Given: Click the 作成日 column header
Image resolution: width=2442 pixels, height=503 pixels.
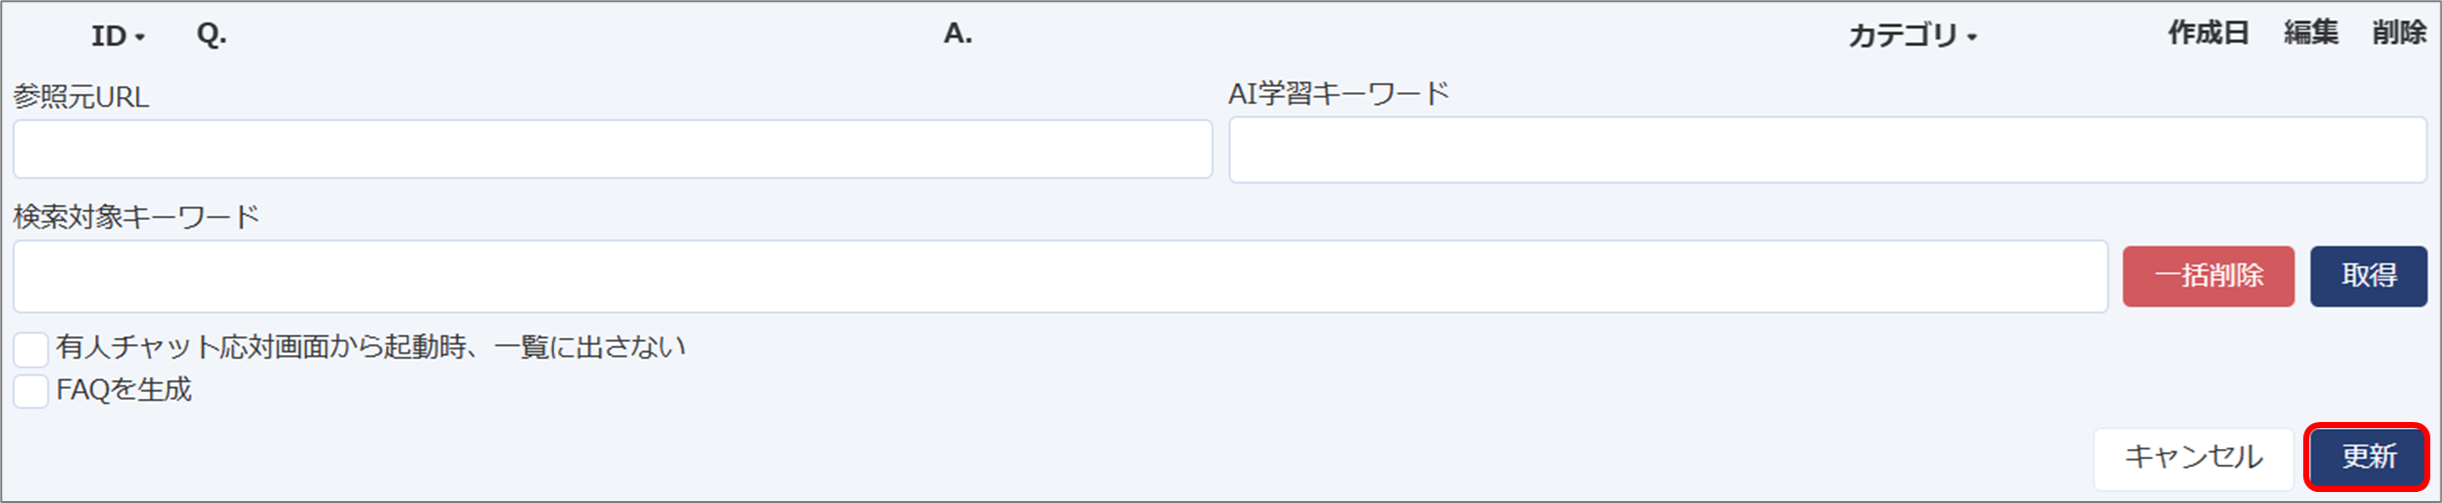Looking at the screenshot, I should pyautogui.click(x=2208, y=33).
